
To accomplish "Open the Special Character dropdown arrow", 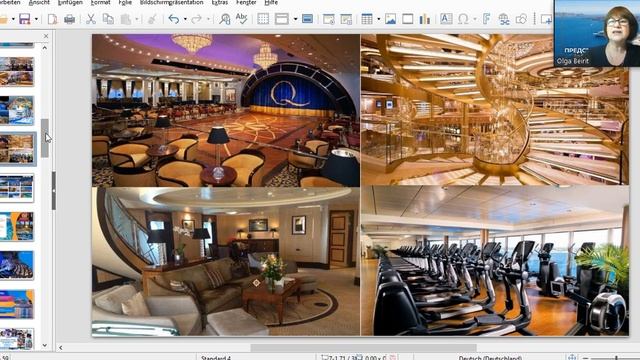I will coord(474,19).
